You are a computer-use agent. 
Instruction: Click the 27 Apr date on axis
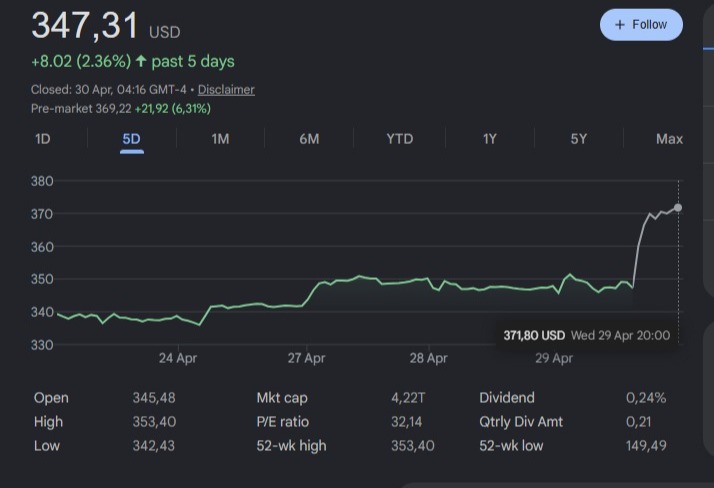tap(306, 358)
